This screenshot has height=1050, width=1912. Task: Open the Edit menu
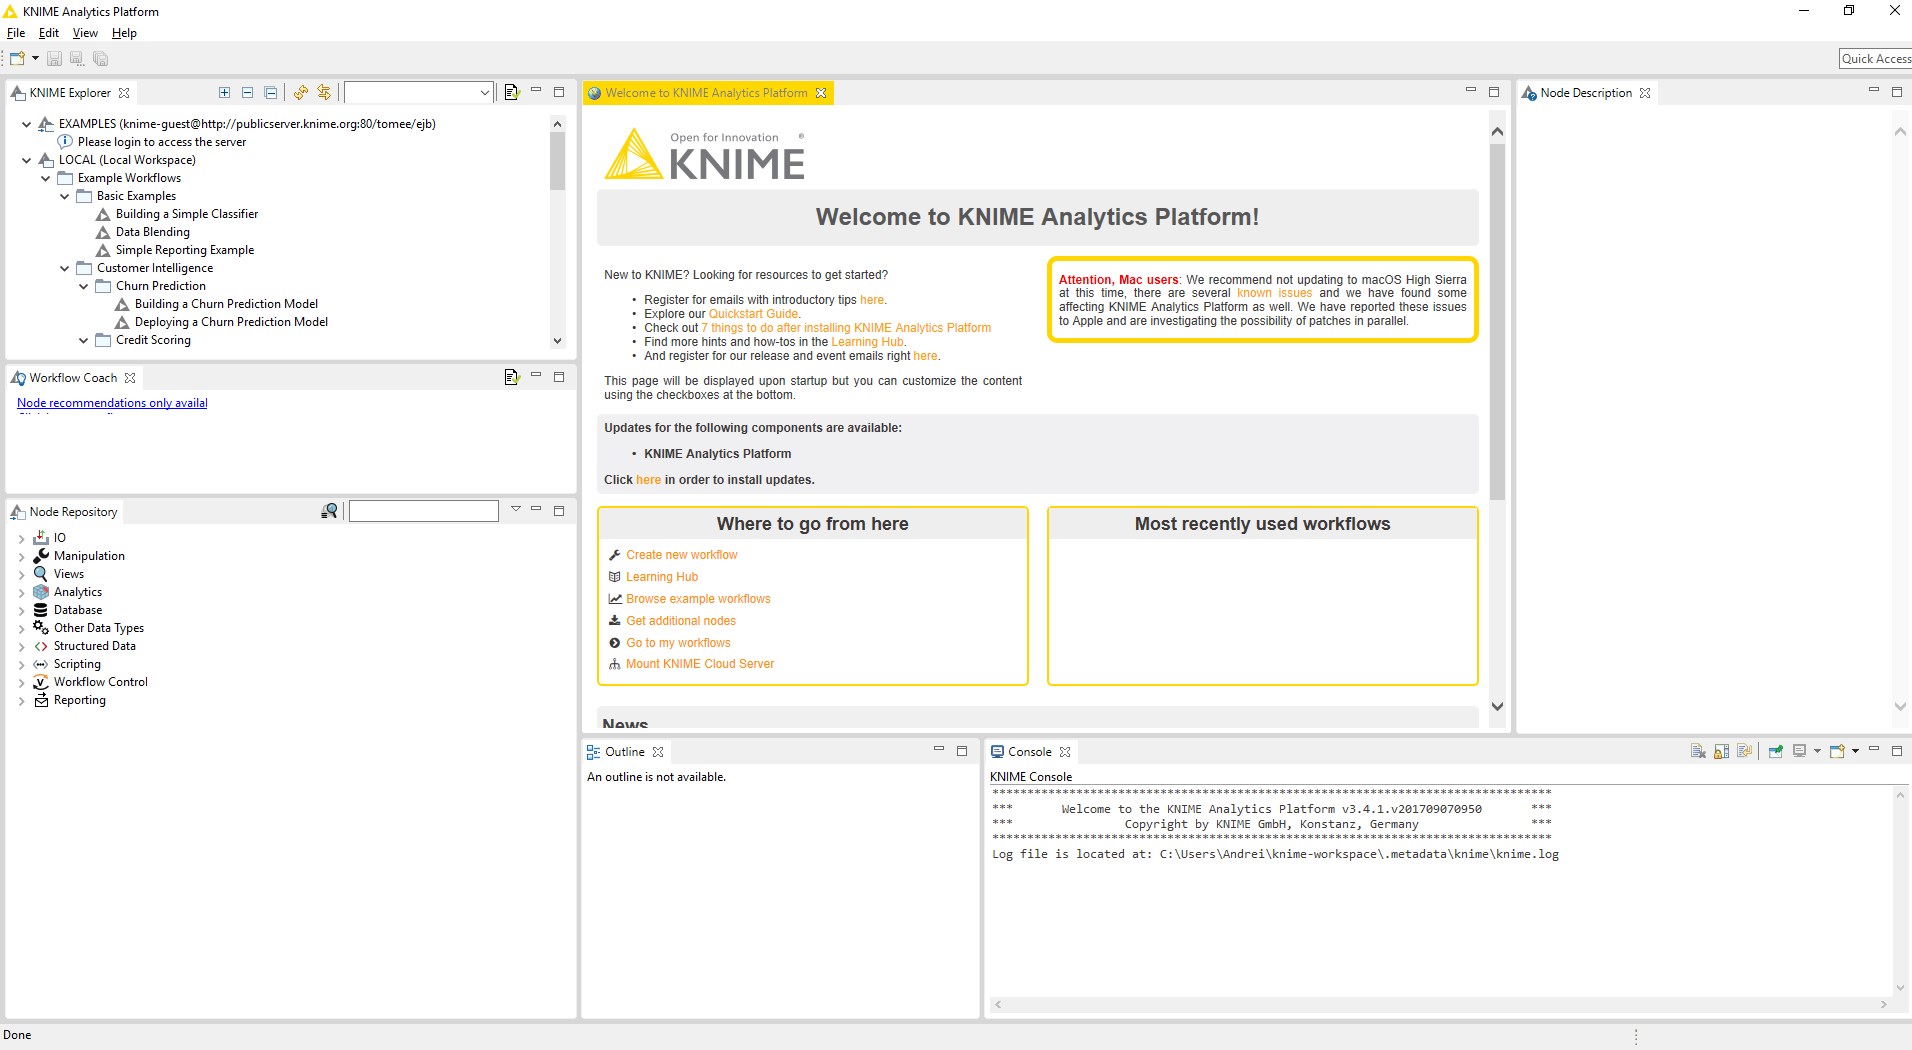pyautogui.click(x=49, y=33)
